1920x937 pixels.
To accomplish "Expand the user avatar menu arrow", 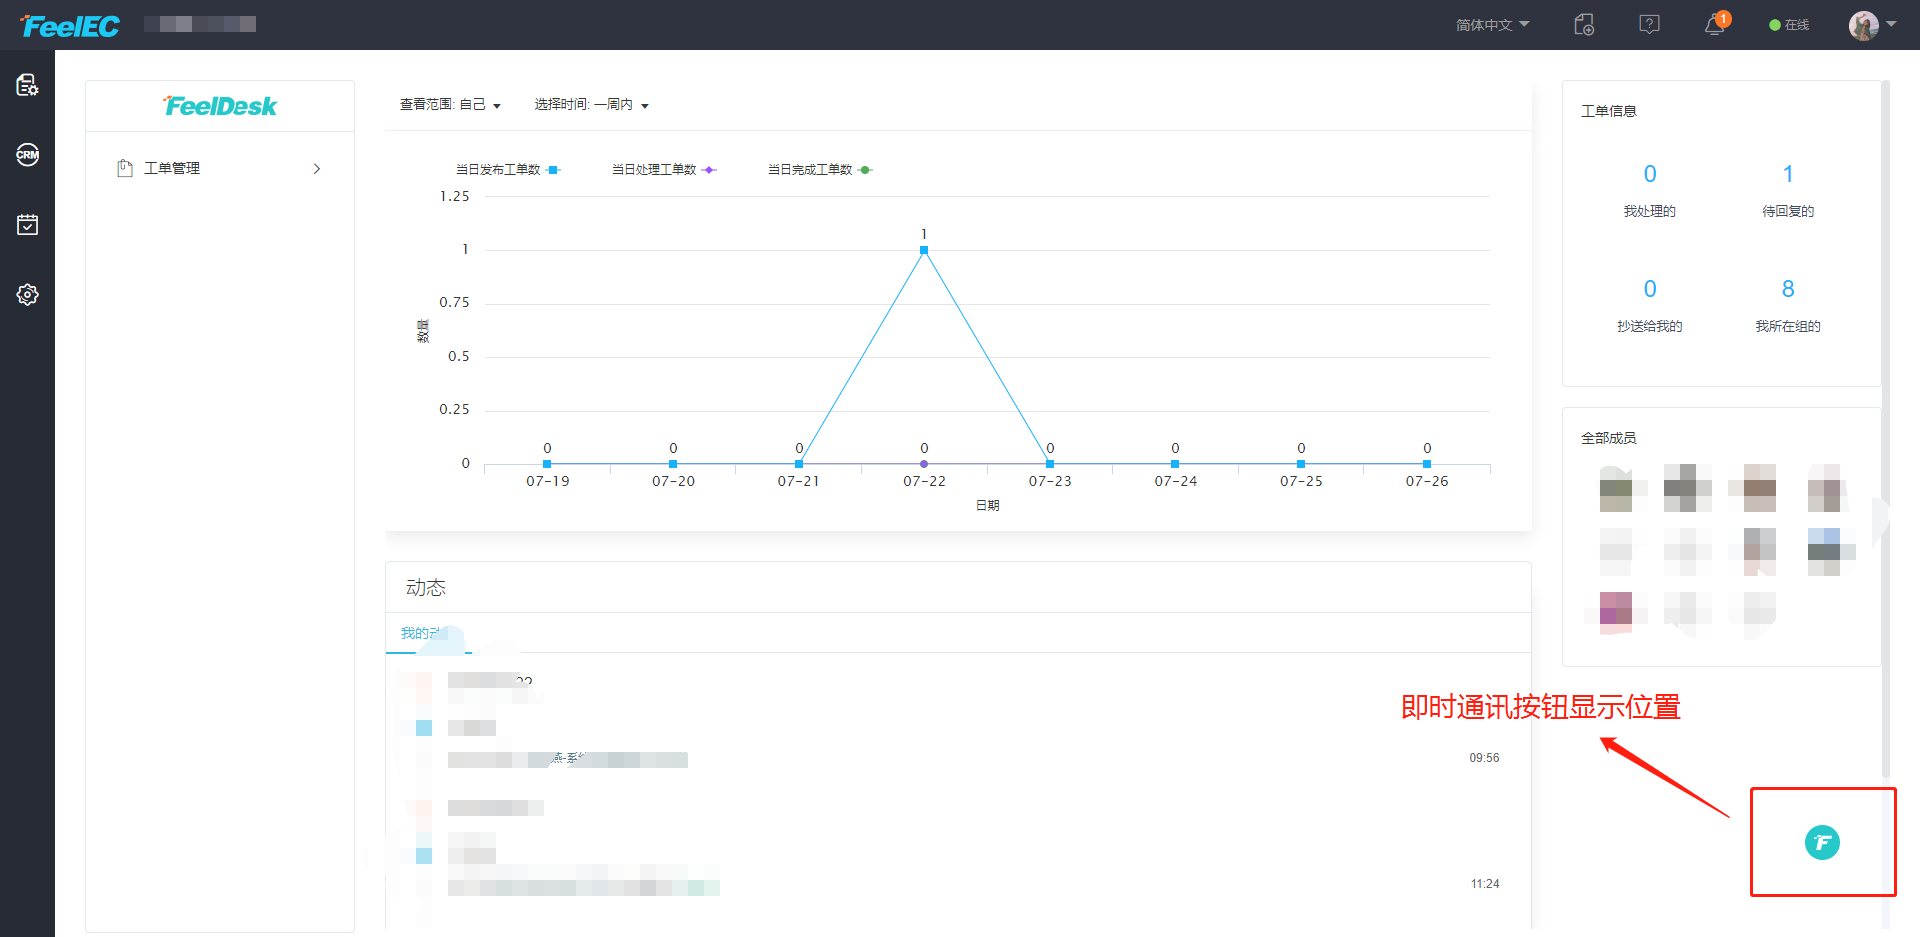I will pos(1891,24).
